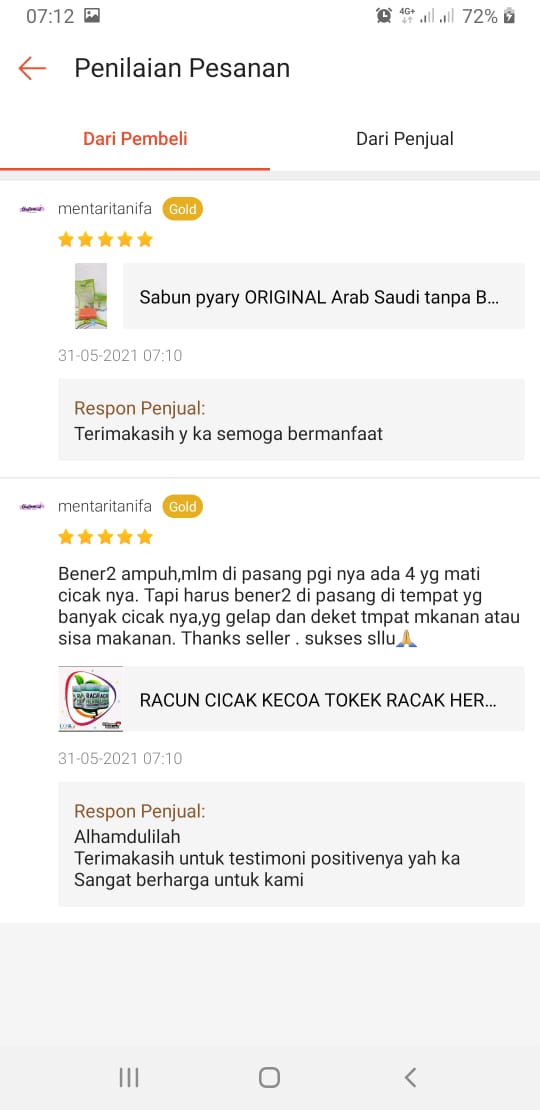Tap the username mentaritanifa on first review
540x1110 pixels.
(x=105, y=210)
